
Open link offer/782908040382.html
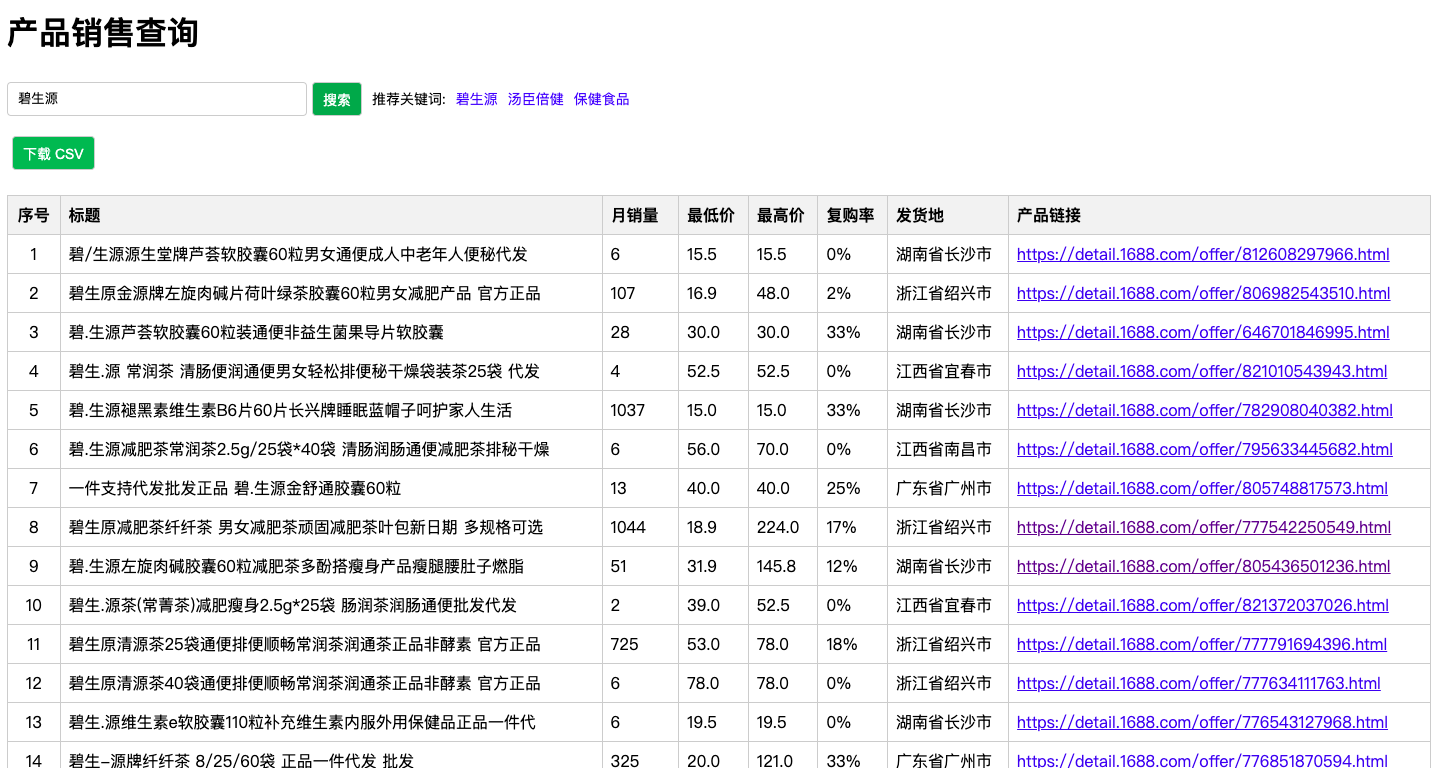[x=1205, y=410]
